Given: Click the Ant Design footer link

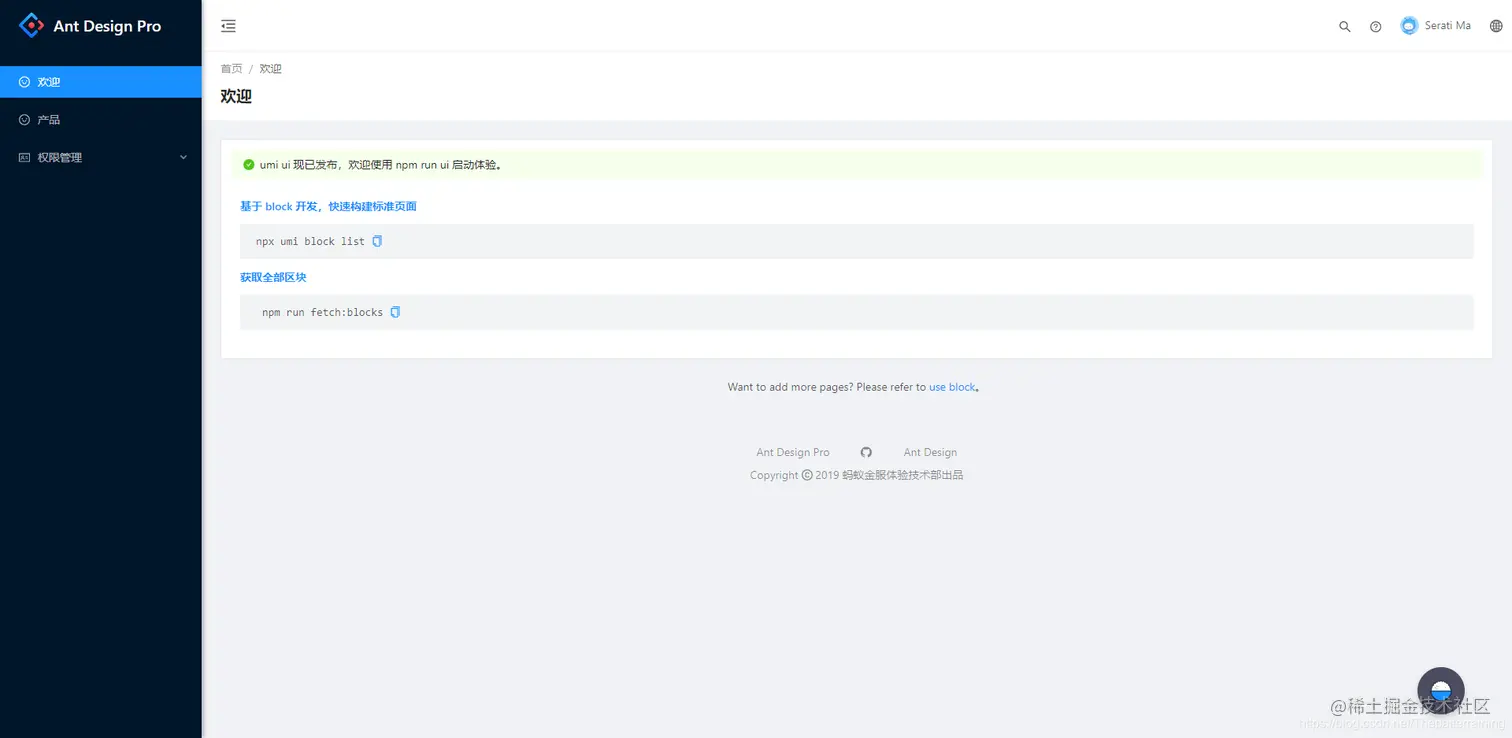Looking at the screenshot, I should coord(929,452).
